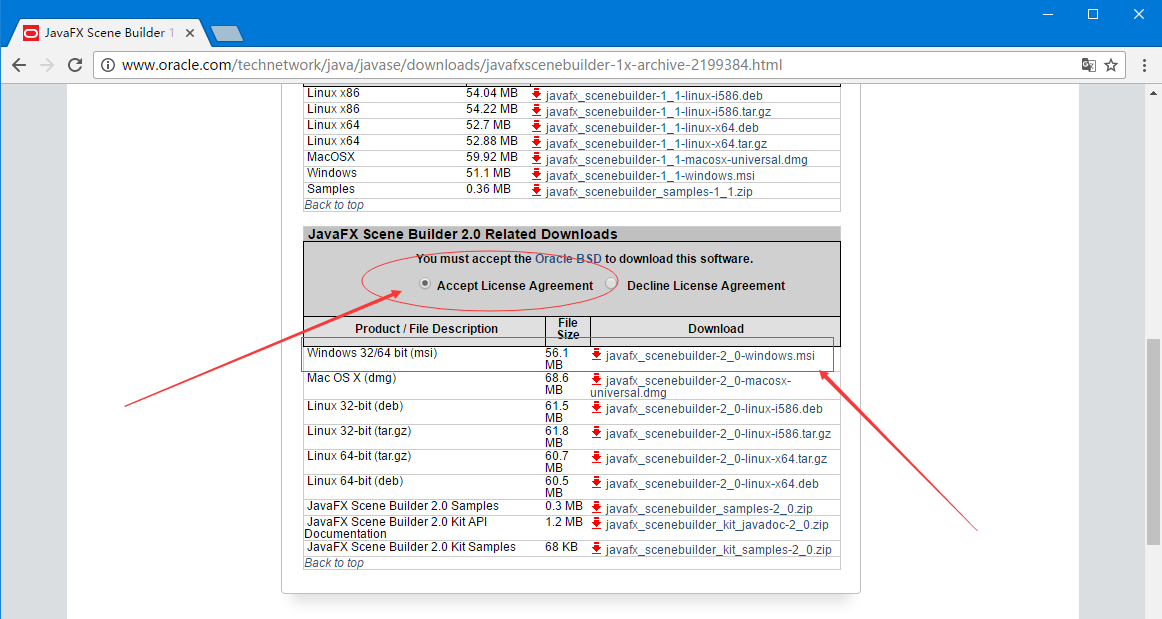Download javafx_scenebuilder-1_1-linux-i586.tar.gz
The height and width of the screenshot is (619, 1162).
click(658, 112)
